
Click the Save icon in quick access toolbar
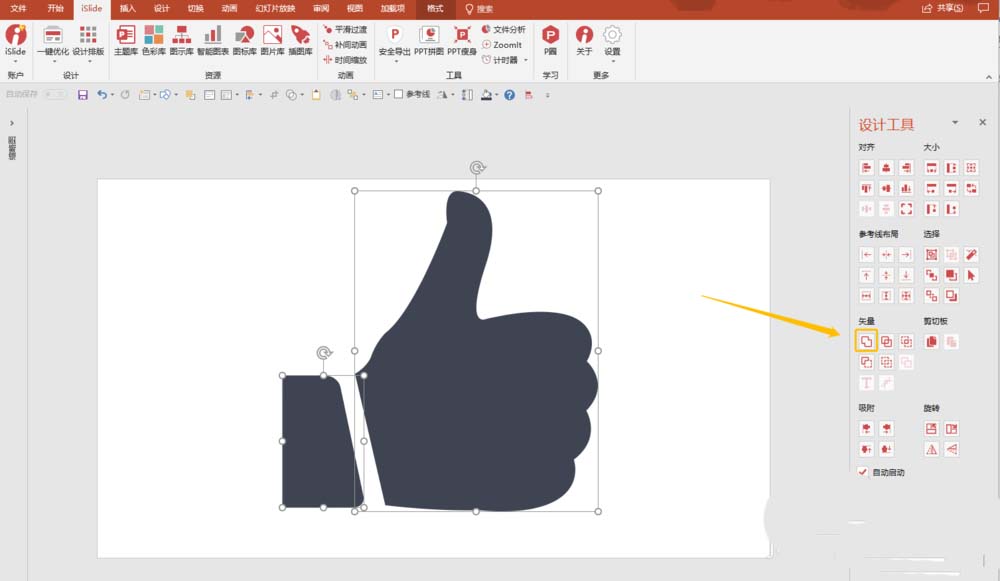83,94
